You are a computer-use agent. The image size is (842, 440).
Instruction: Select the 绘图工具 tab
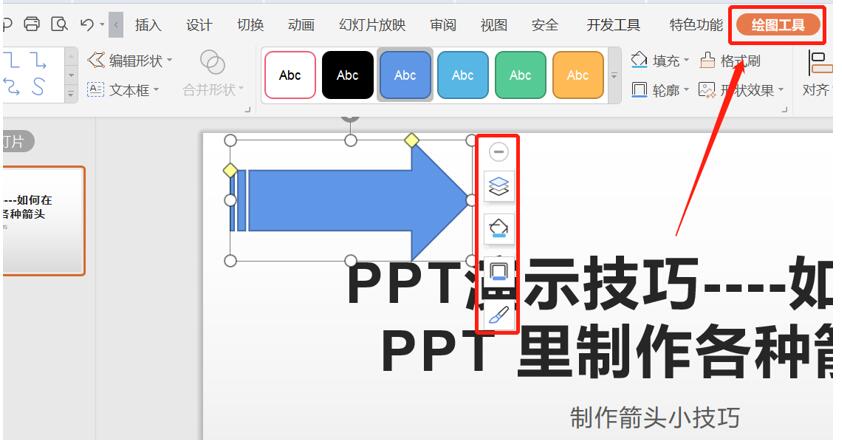click(778, 25)
